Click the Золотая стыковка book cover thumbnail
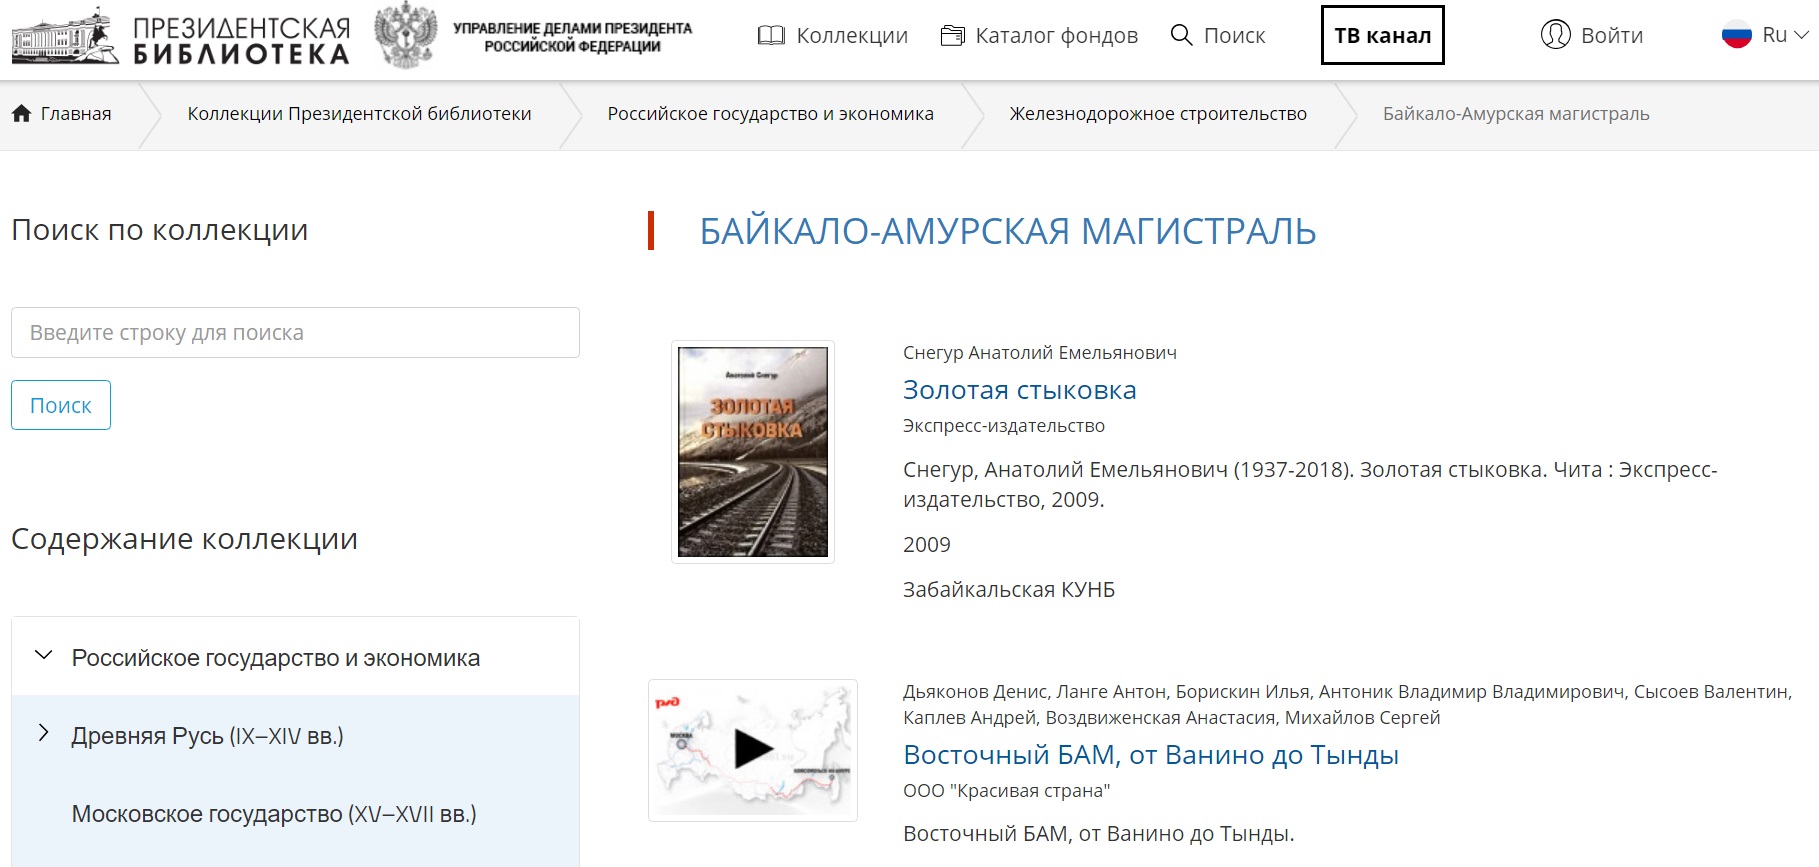The image size is (1819, 867). click(753, 452)
